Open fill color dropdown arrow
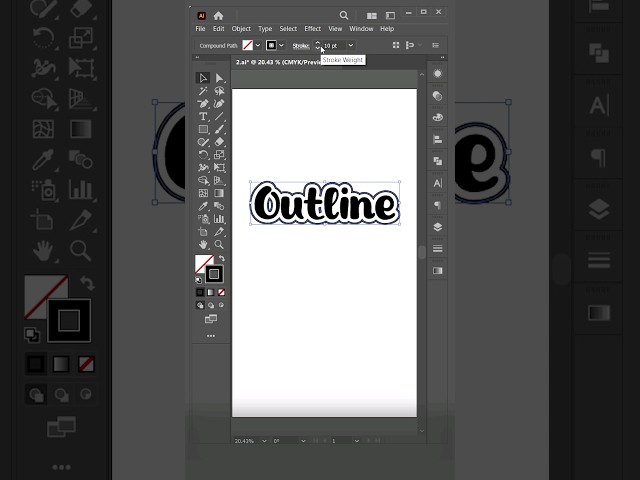 coord(258,45)
